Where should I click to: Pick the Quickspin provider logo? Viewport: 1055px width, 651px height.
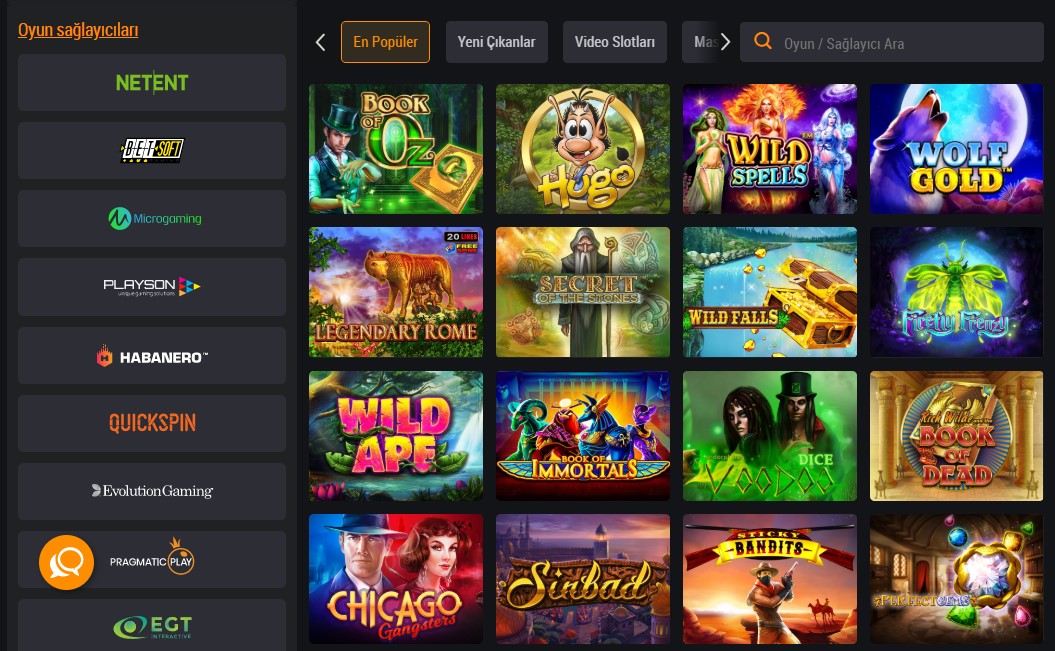pos(152,423)
